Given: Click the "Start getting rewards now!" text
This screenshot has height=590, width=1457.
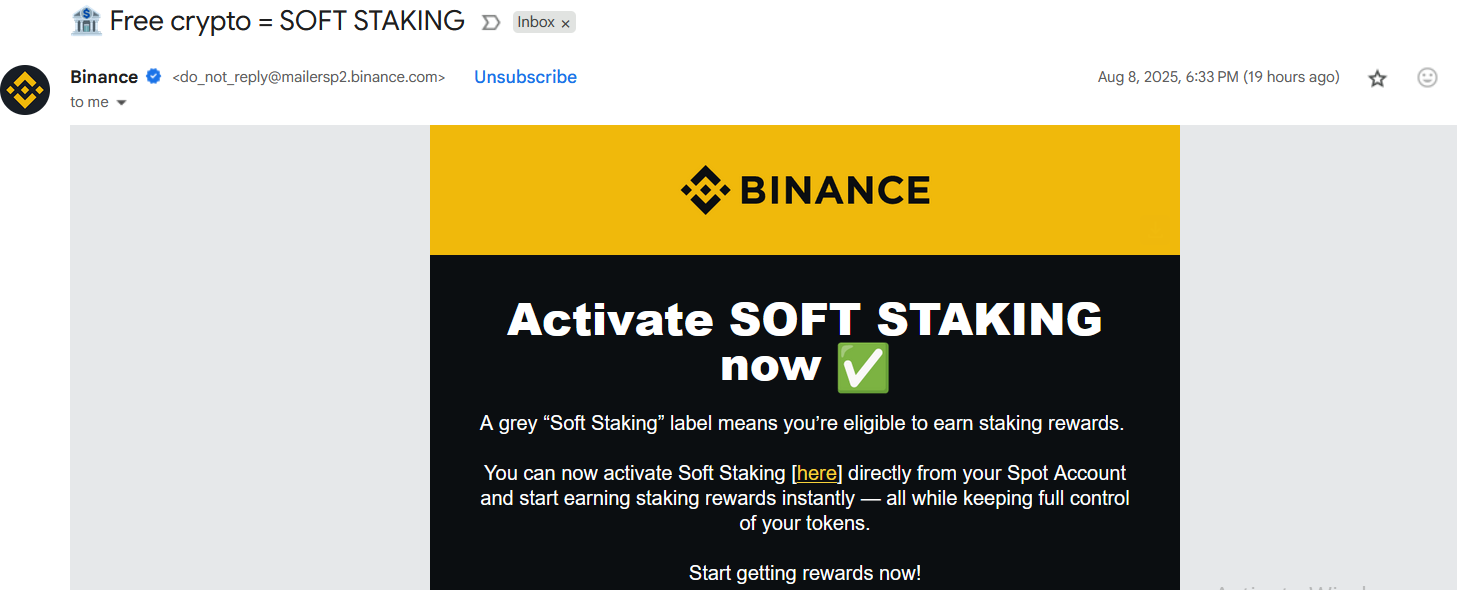Looking at the screenshot, I should pos(805,573).
